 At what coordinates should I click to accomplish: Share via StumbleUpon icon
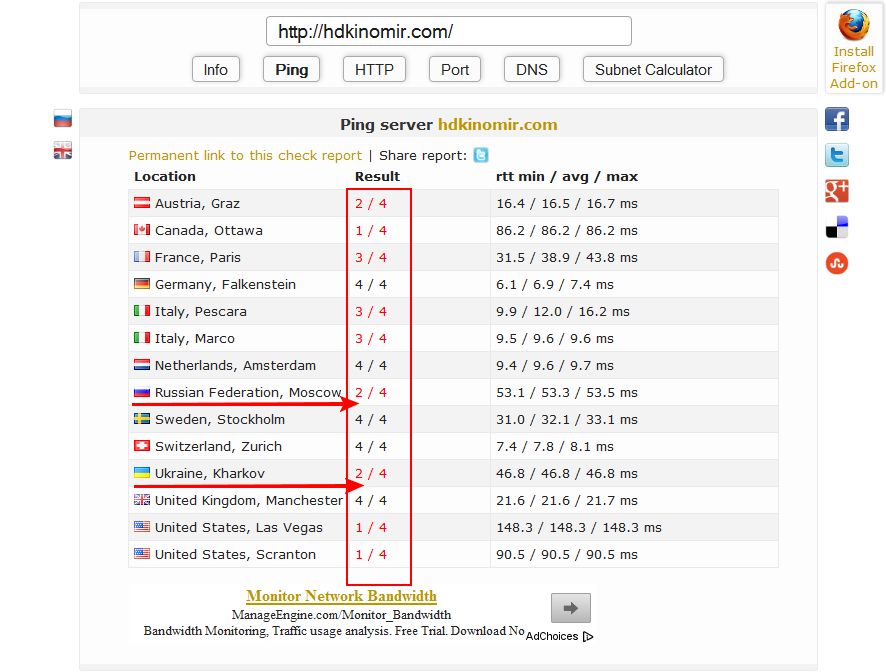coord(837,263)
